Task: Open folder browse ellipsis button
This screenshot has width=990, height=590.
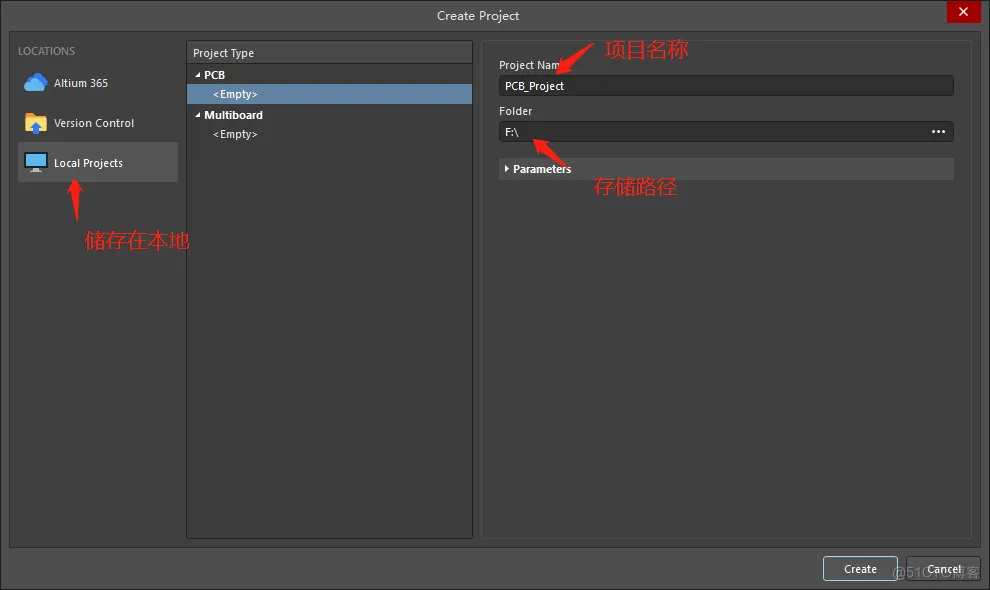Action: pyautogui.click(x=938, y=131)
